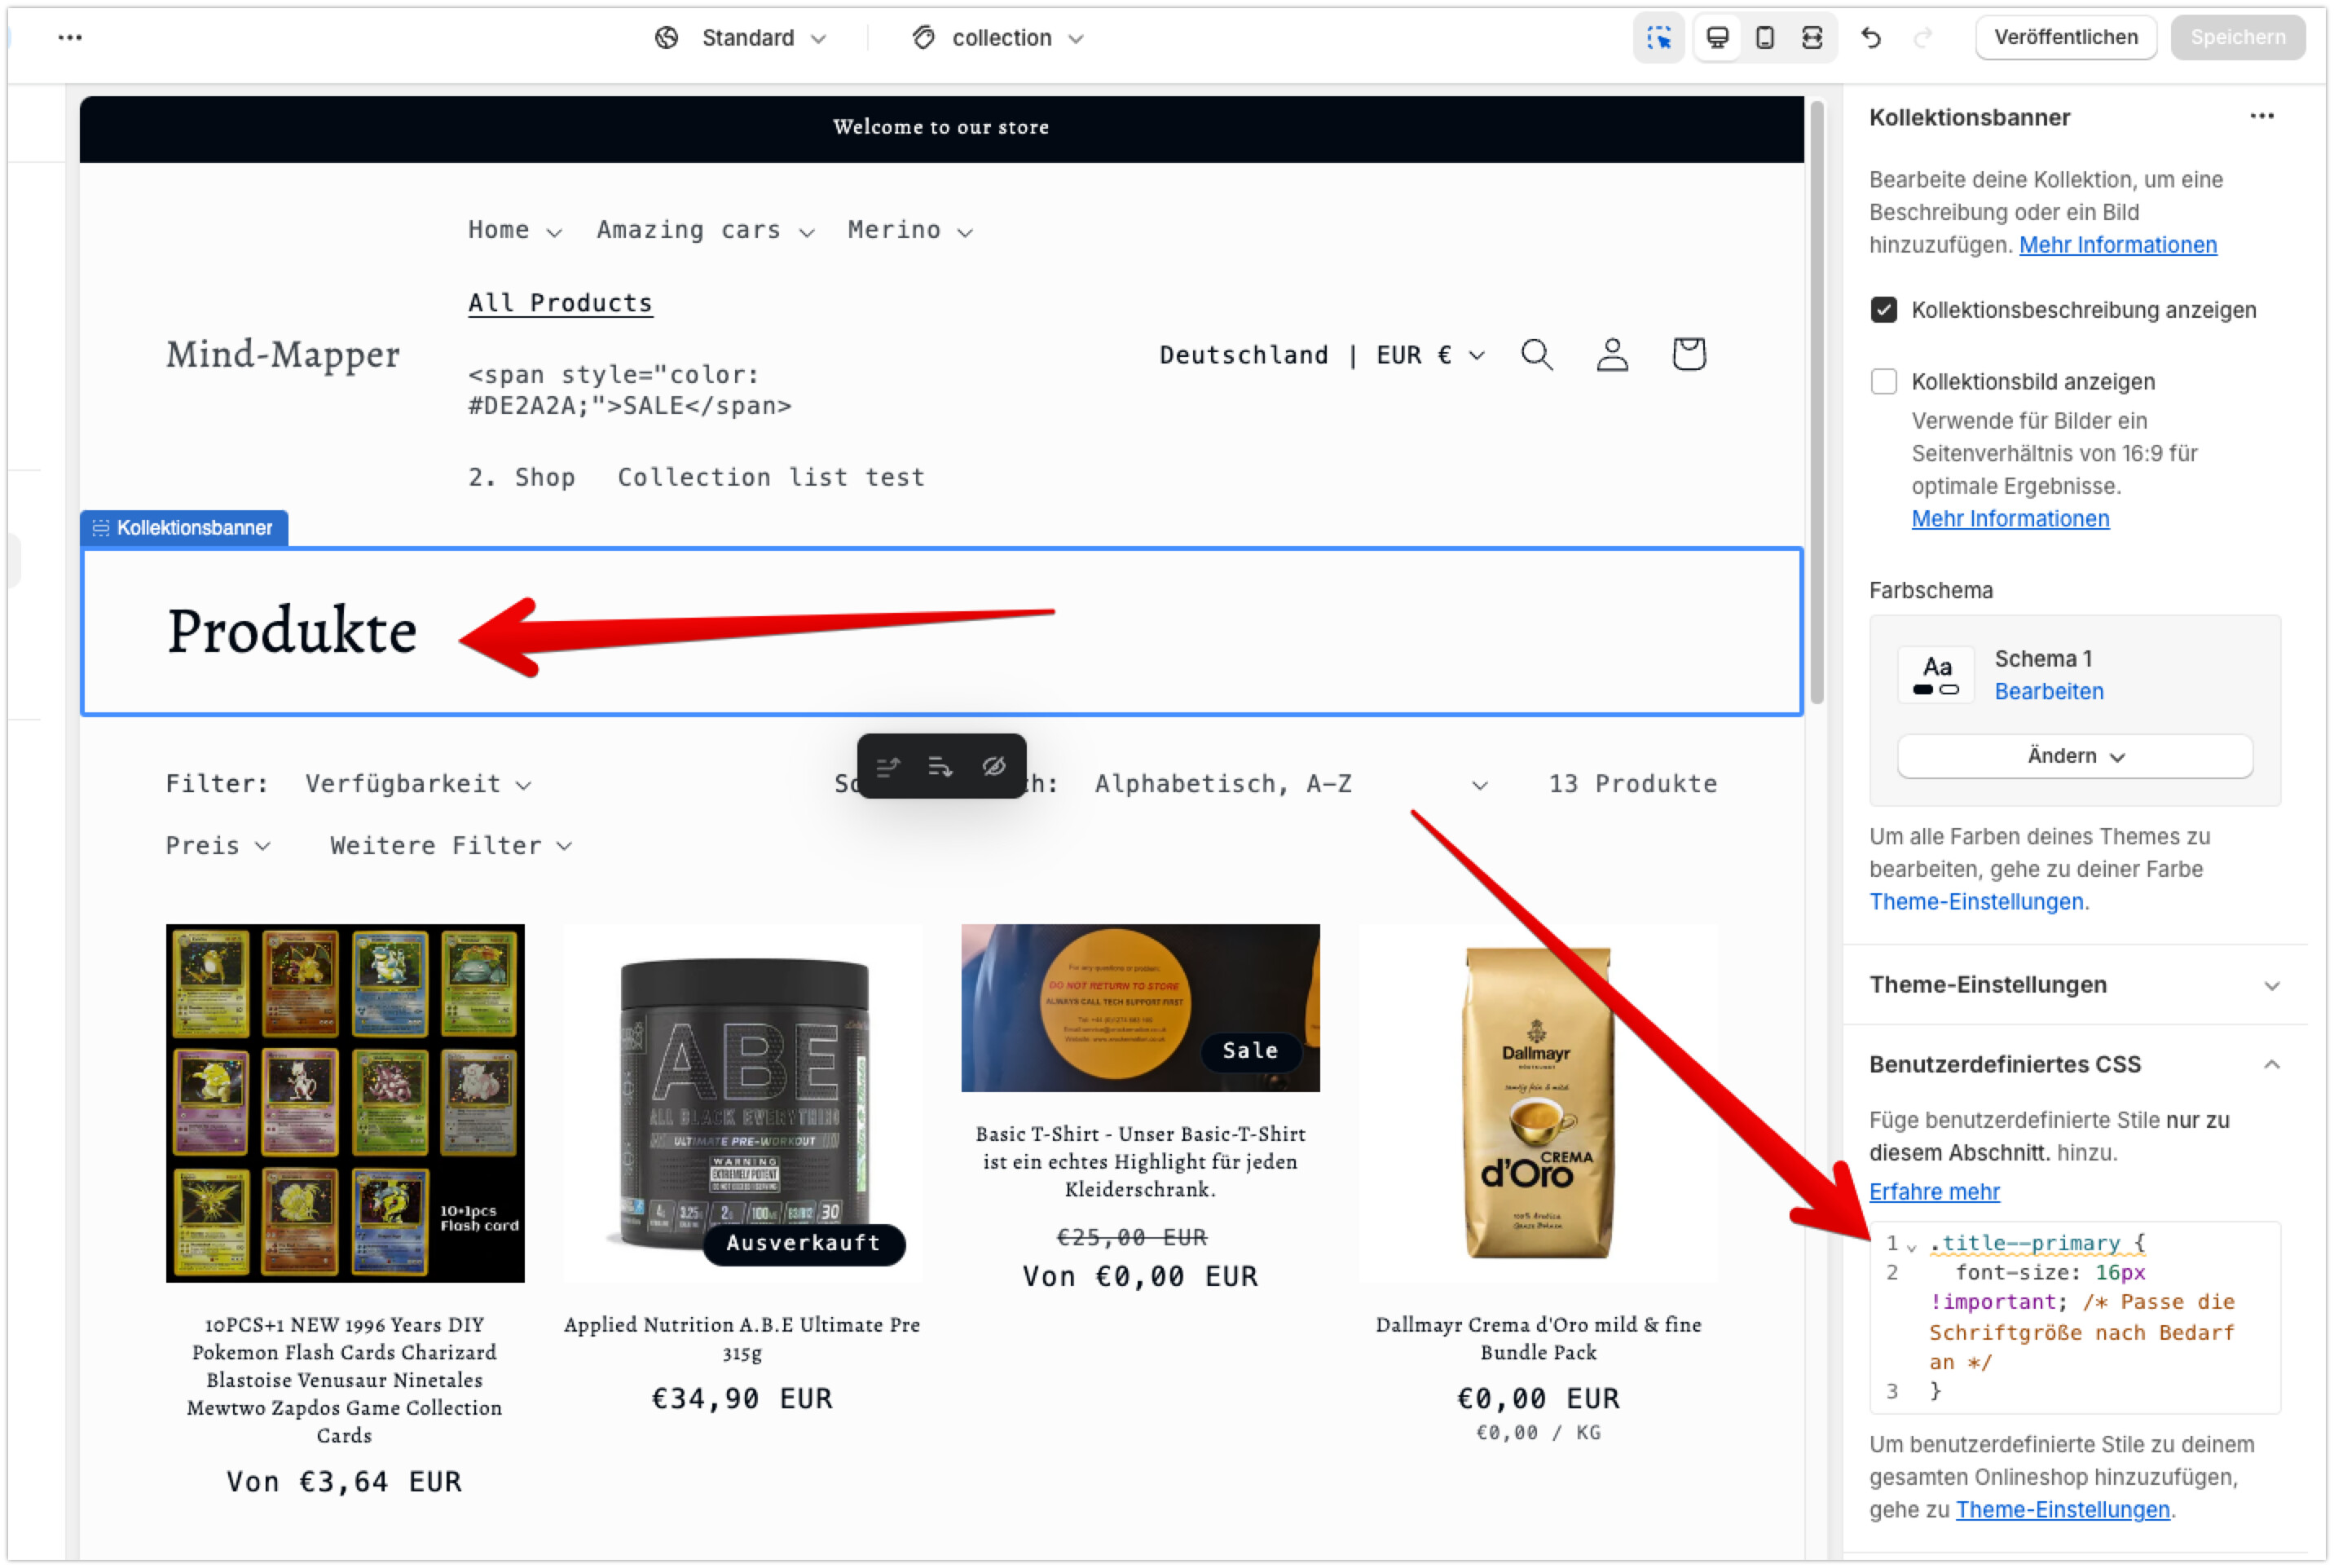Viewport: 2334px width, 1568px height.
Task: Click the Veröffentlichen button
Action: click(x=2065, y=38)
